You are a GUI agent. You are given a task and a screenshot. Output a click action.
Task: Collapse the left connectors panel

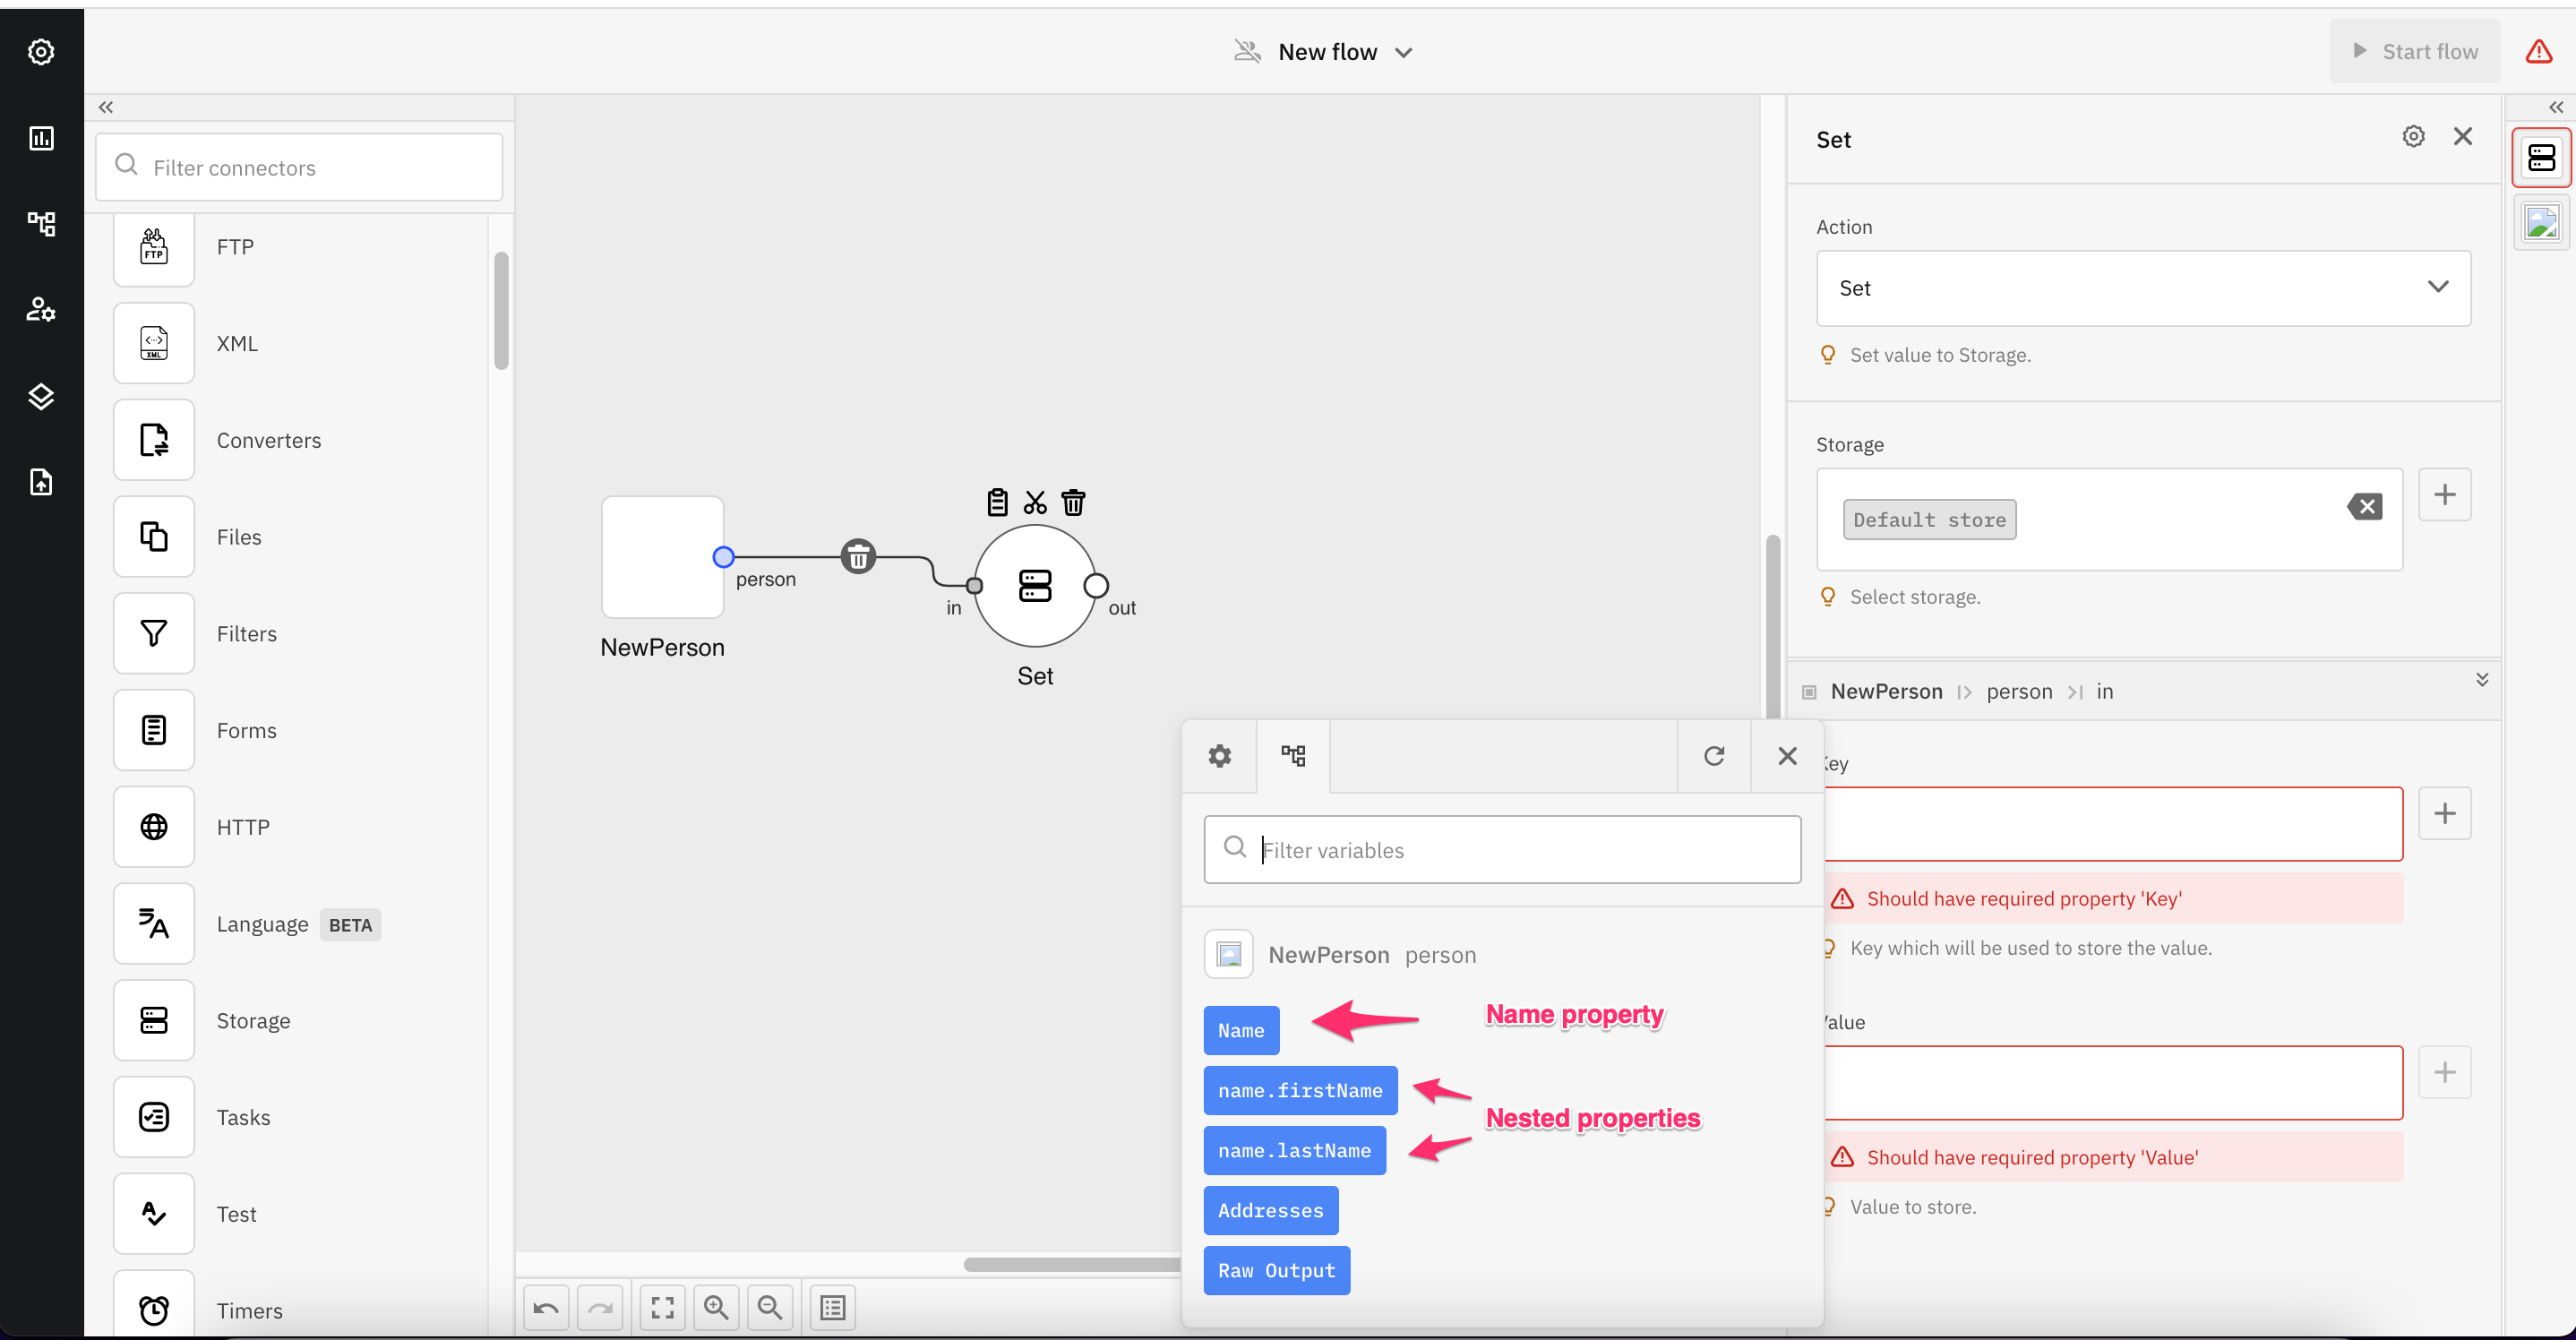click(106, 107)
